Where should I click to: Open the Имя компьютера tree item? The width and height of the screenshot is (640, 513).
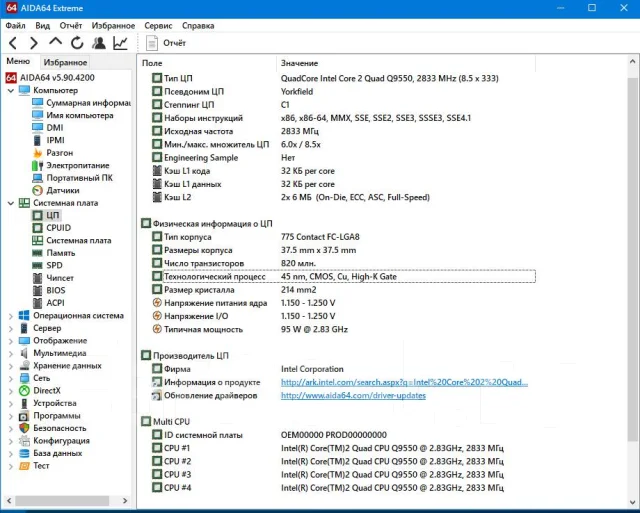(x=73, y=115)
